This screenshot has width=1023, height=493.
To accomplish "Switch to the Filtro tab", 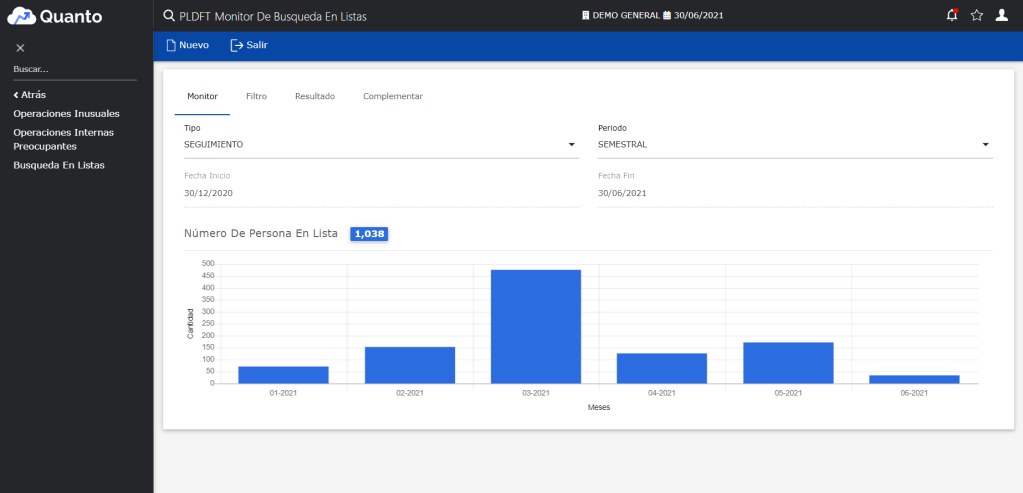I will click(x=256, y=96).
